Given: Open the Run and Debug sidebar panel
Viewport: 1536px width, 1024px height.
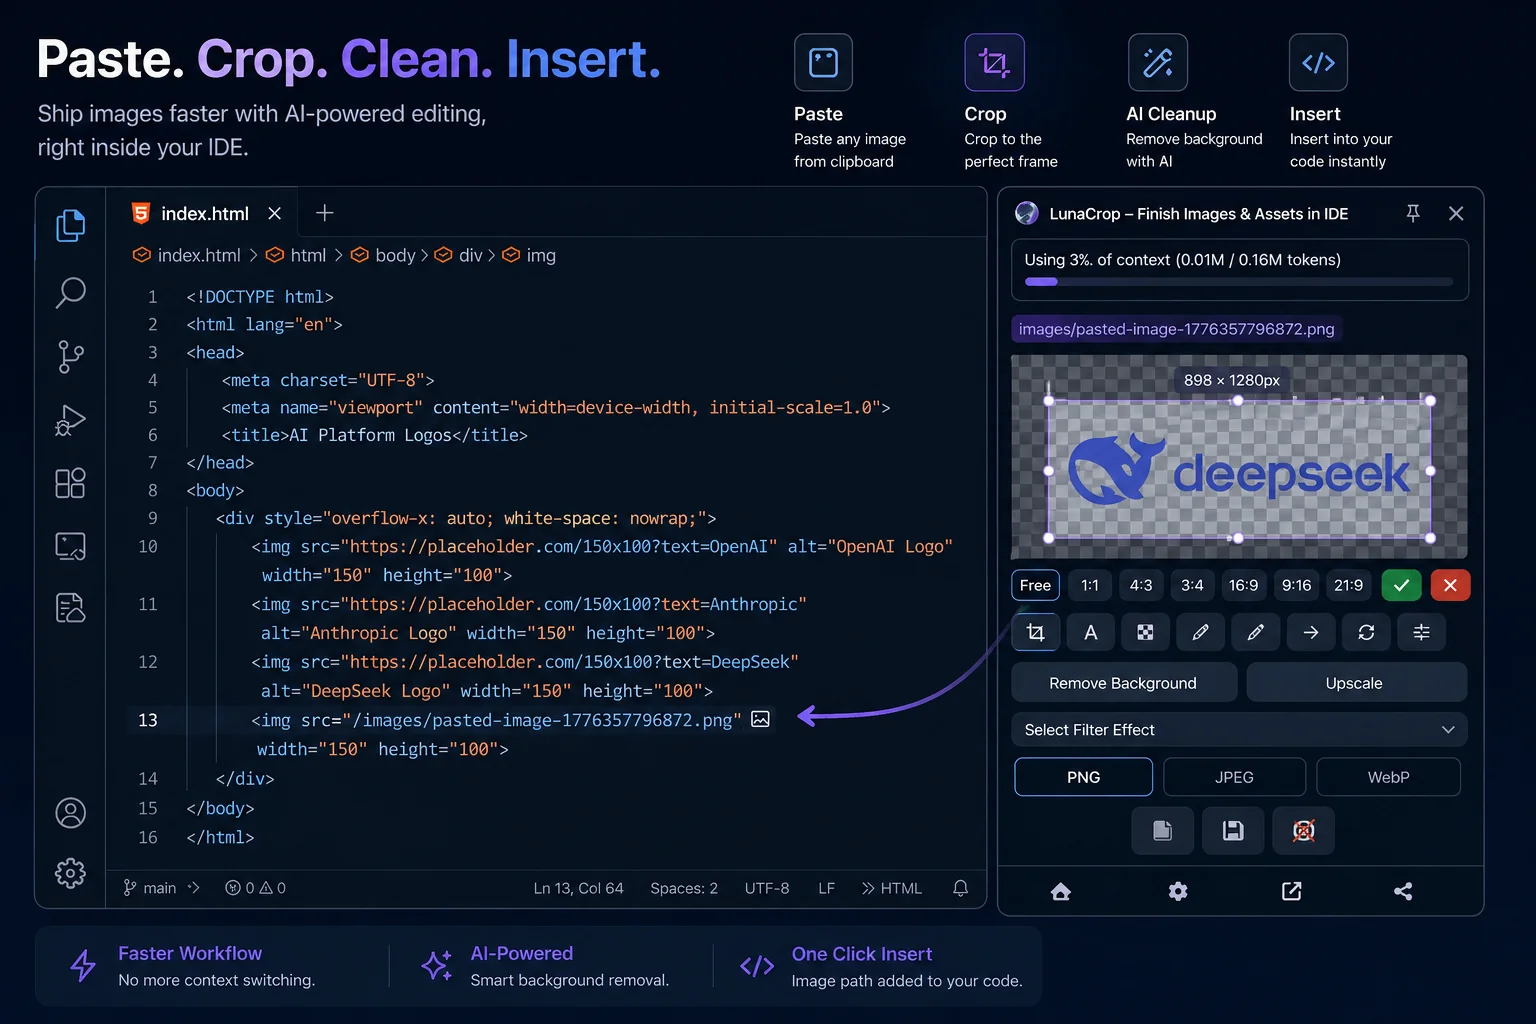Looking at the screenshot, I should (70, 420).
